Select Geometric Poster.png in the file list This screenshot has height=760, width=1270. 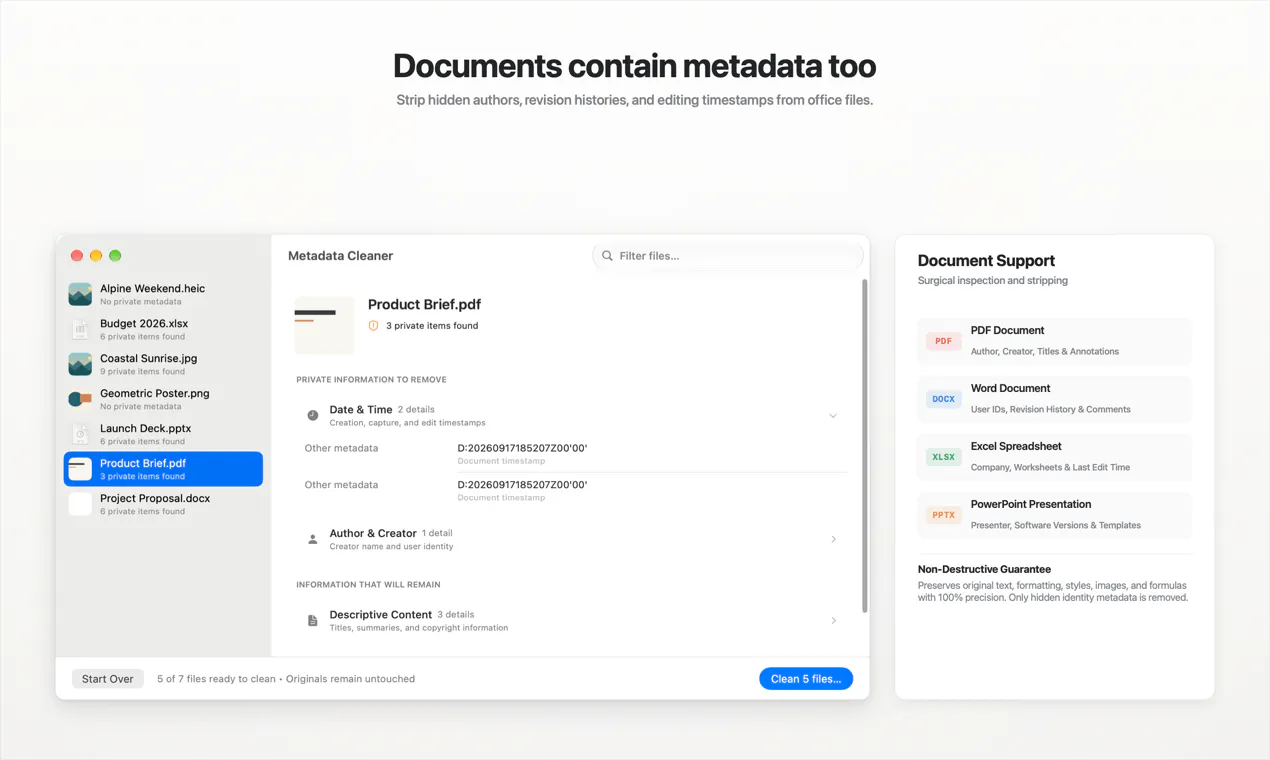pyautogui.click(x=163, y=399)
